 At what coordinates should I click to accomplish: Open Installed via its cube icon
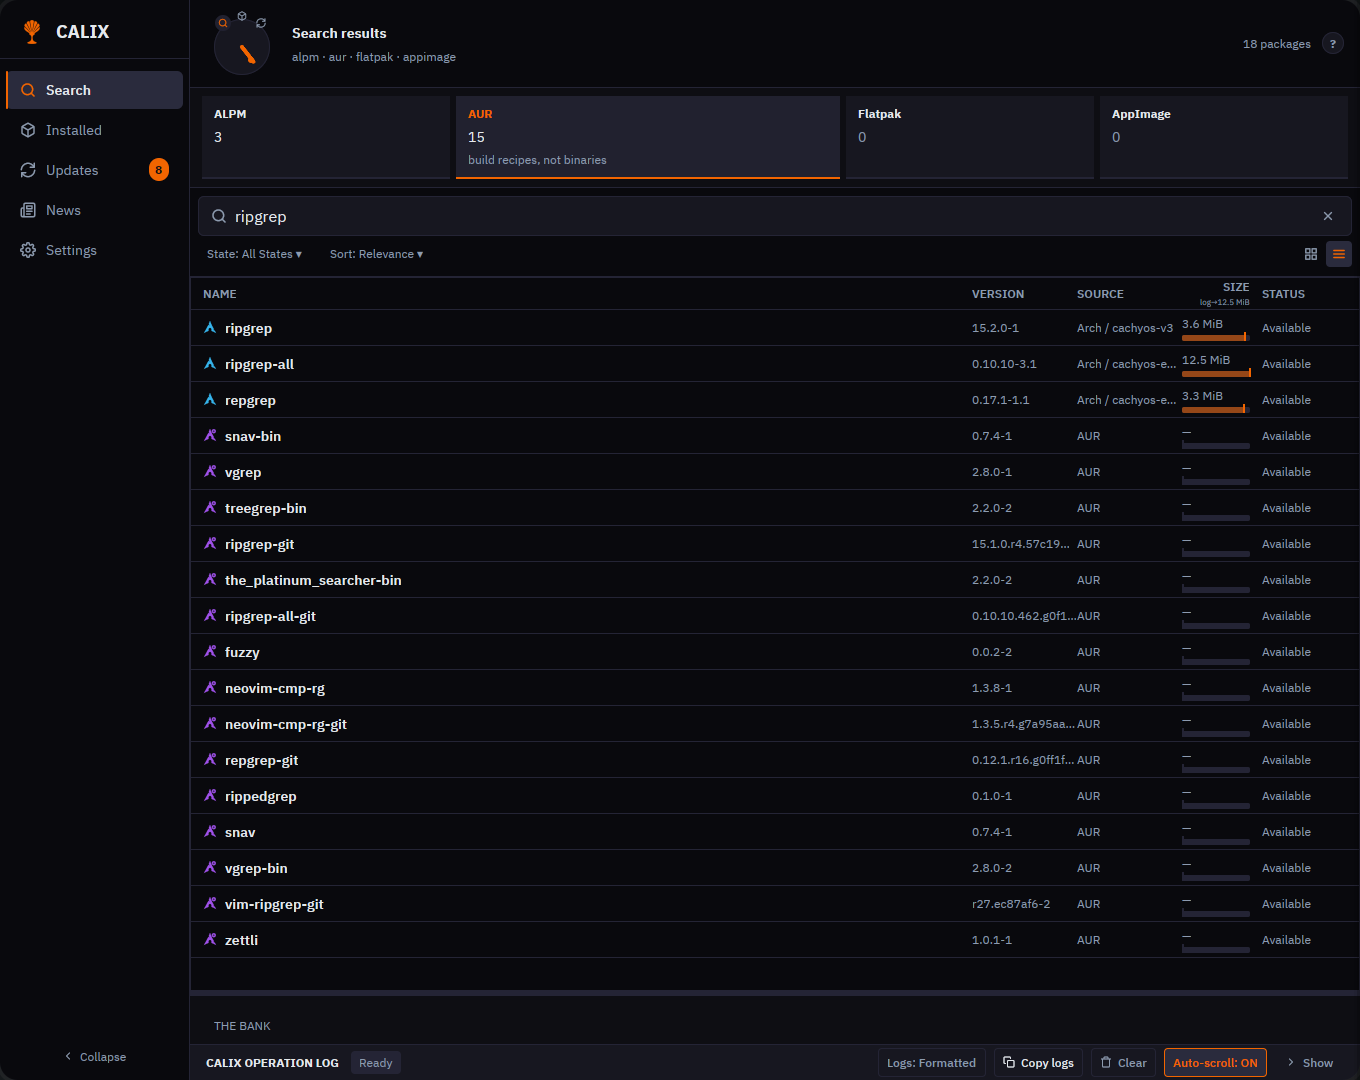point(28,130)
